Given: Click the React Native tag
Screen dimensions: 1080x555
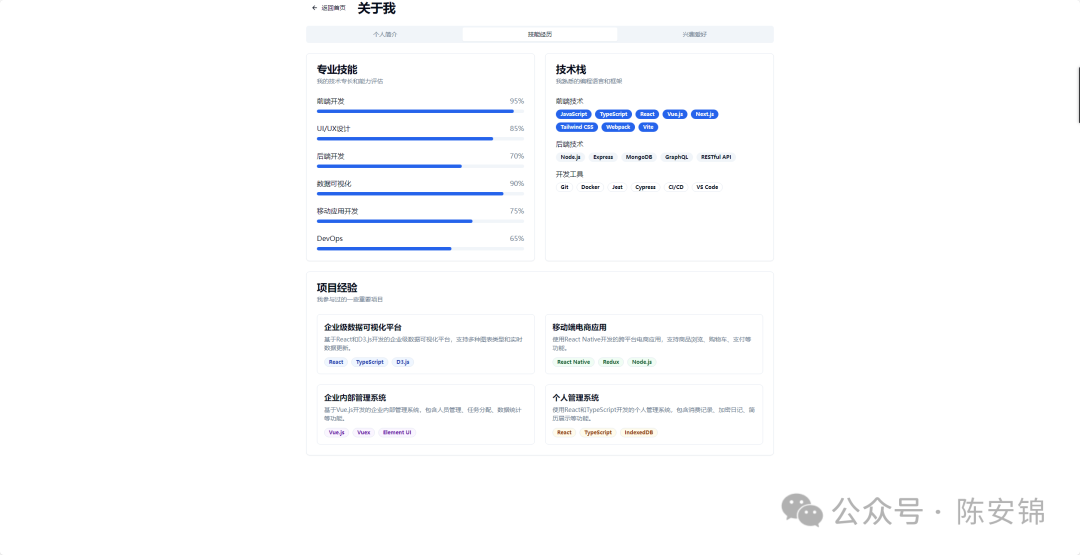Looking at the screenshot, I should click(574, 362).
